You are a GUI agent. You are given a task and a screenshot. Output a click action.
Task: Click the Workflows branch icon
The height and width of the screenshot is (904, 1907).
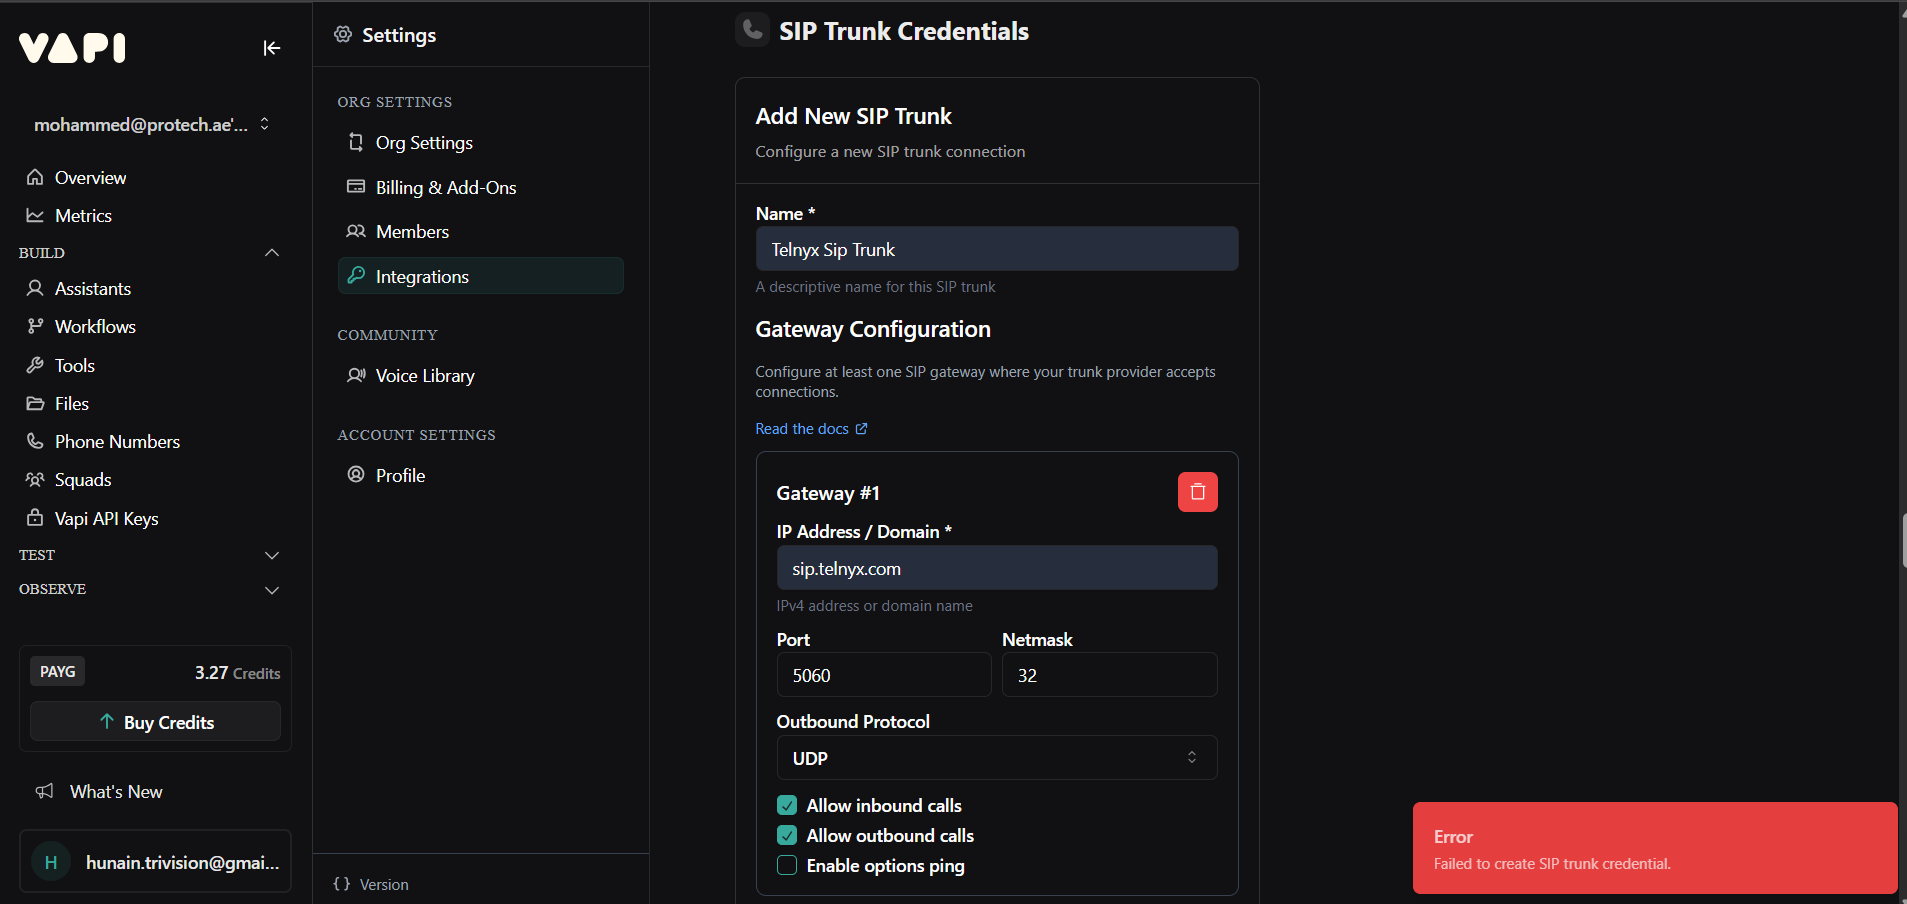35,326
